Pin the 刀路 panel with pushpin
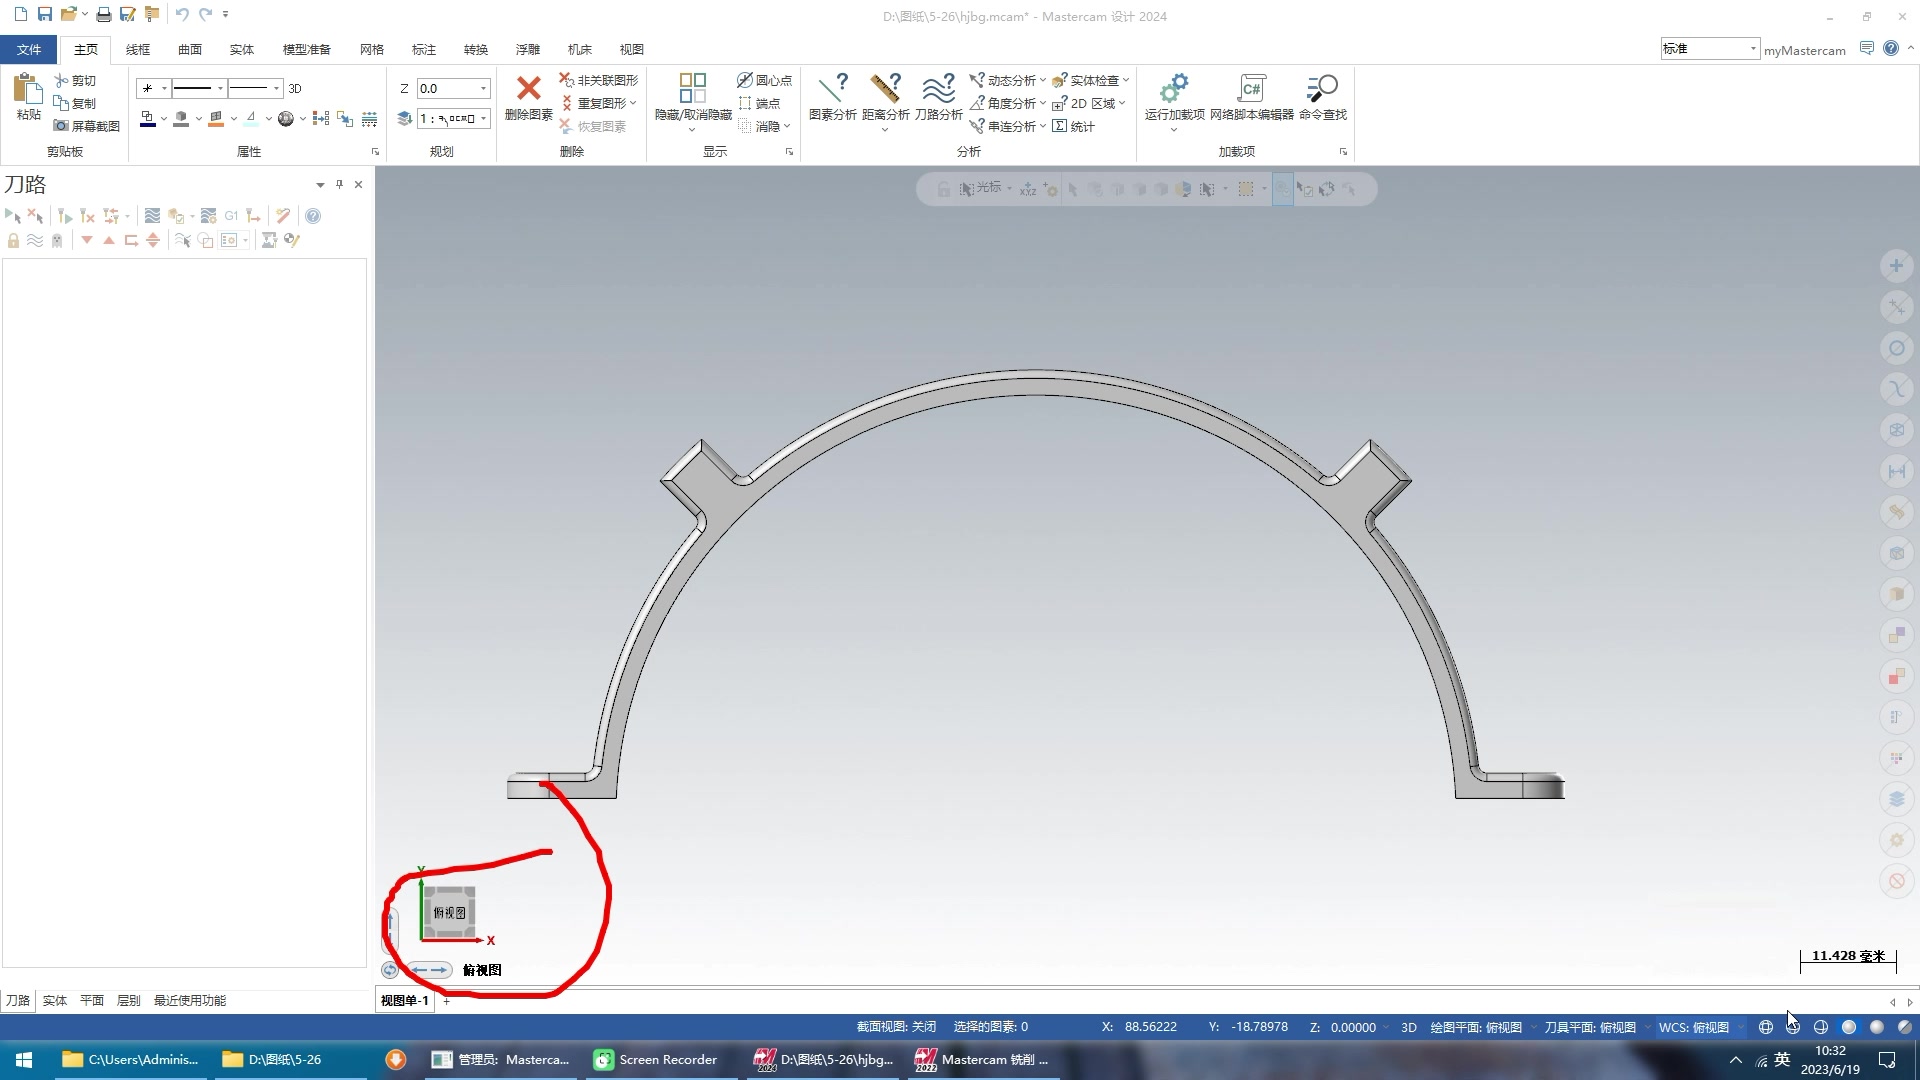This screenshot has width=1920, height=1080. 339,184
